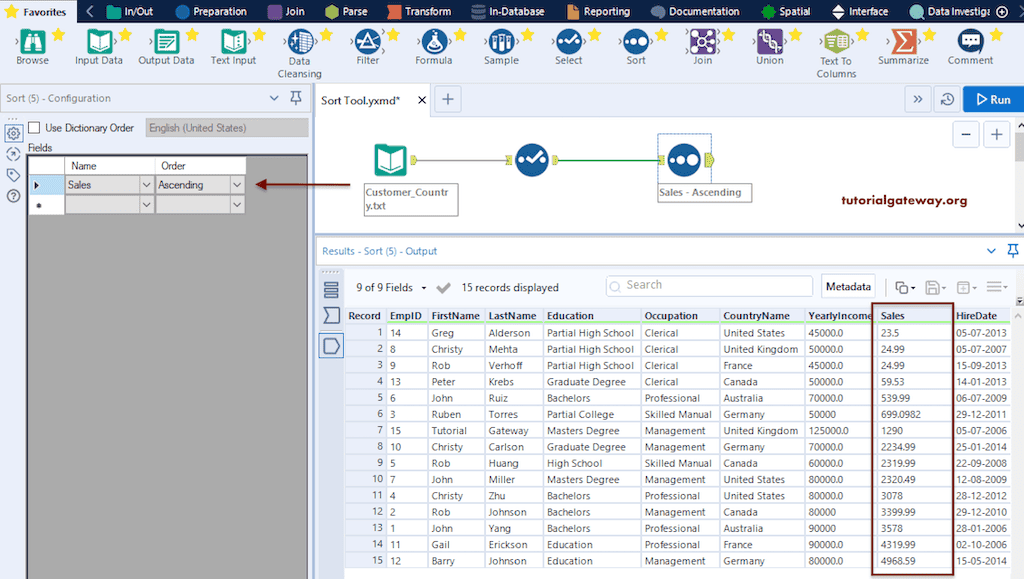Screen dimensions: 1024x579
Task: Select the Browse tool icon
Action: pos(32,42)
